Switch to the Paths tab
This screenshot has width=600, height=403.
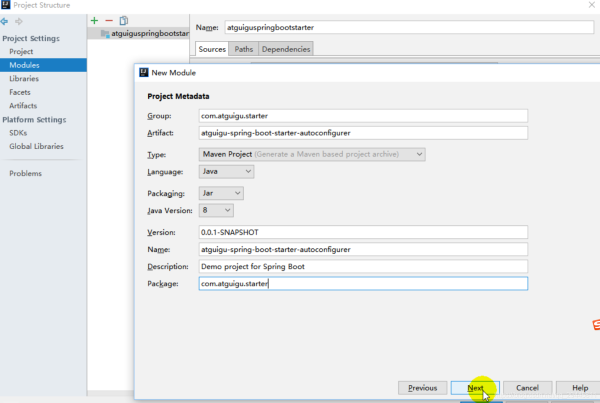coord(244,49)
